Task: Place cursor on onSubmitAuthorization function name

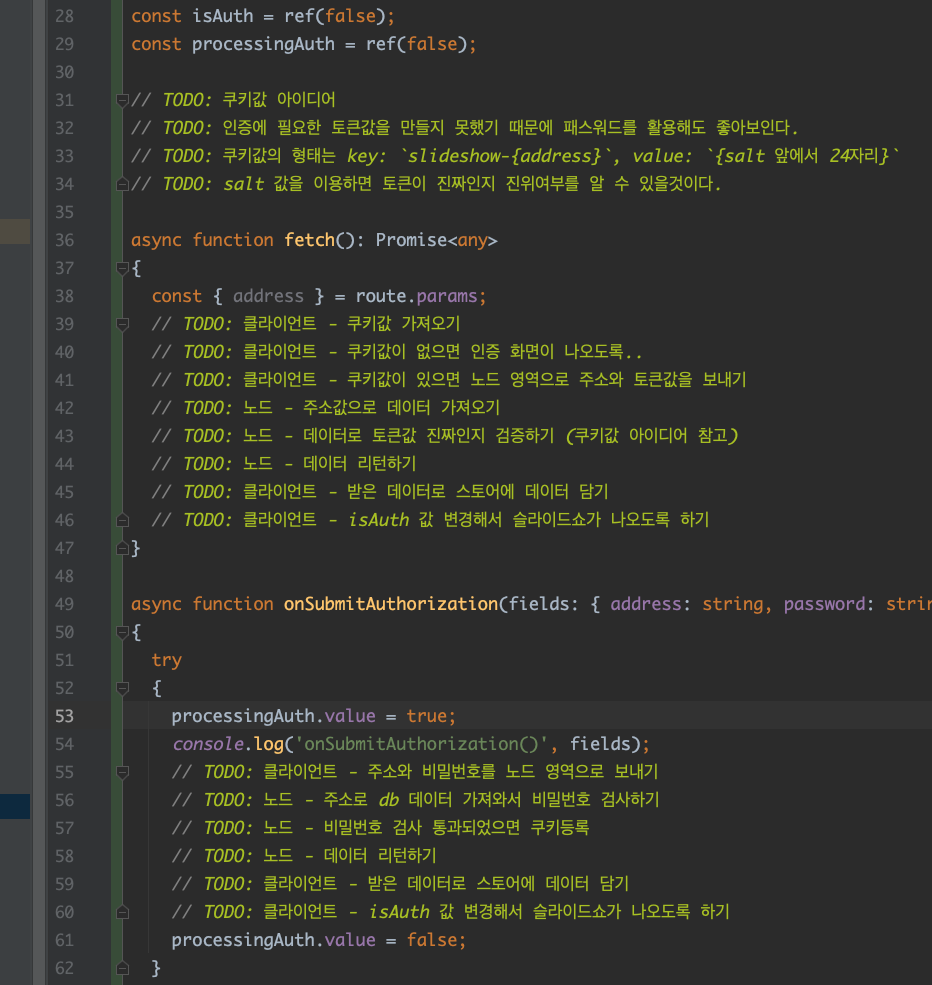Action: click(x=391, y=604)
